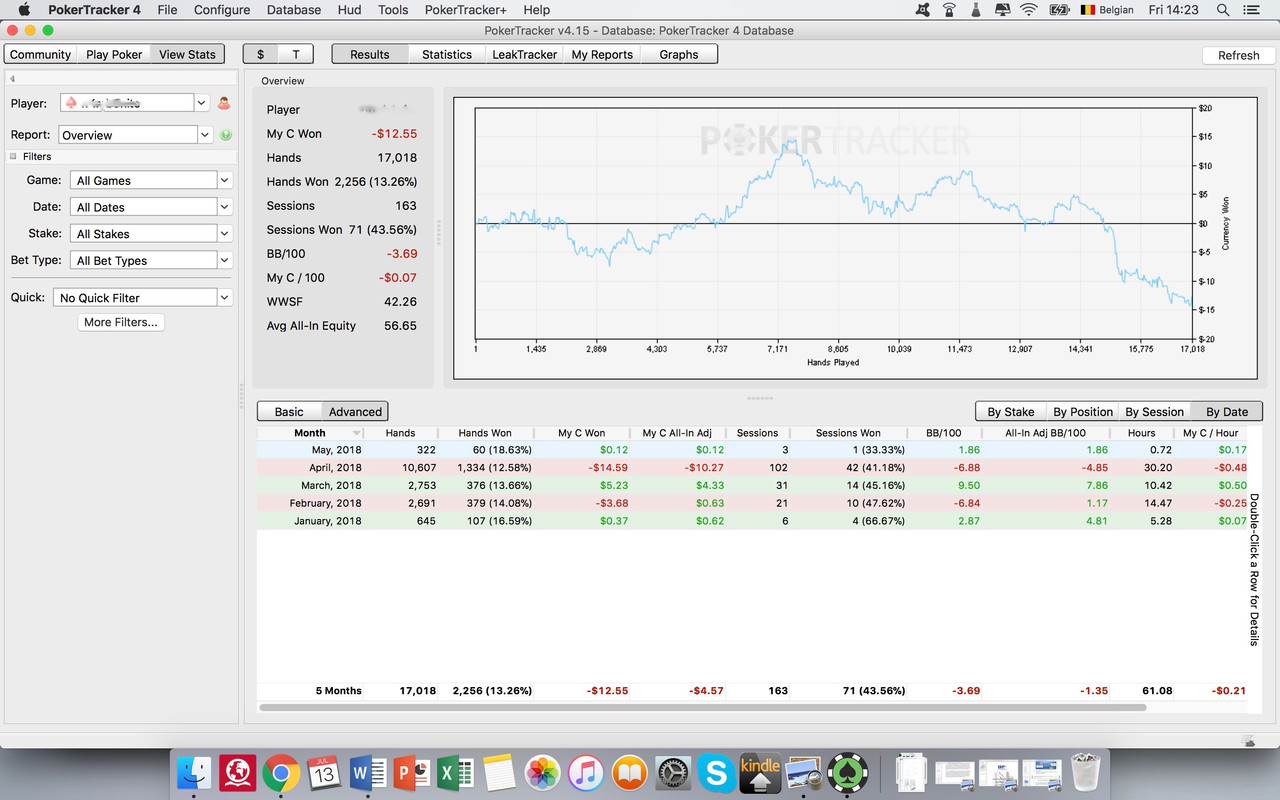The height and width of the screenshot is (800, 1280).
Task: Switch to the LeakTracker tab
Action: 524,54
